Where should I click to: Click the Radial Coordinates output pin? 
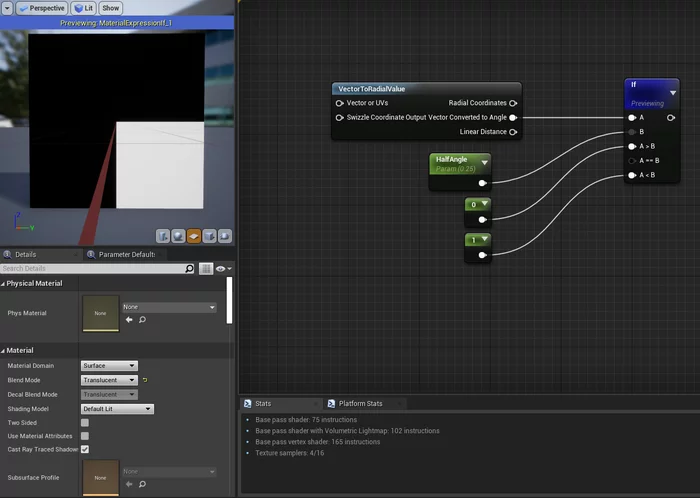513,103
